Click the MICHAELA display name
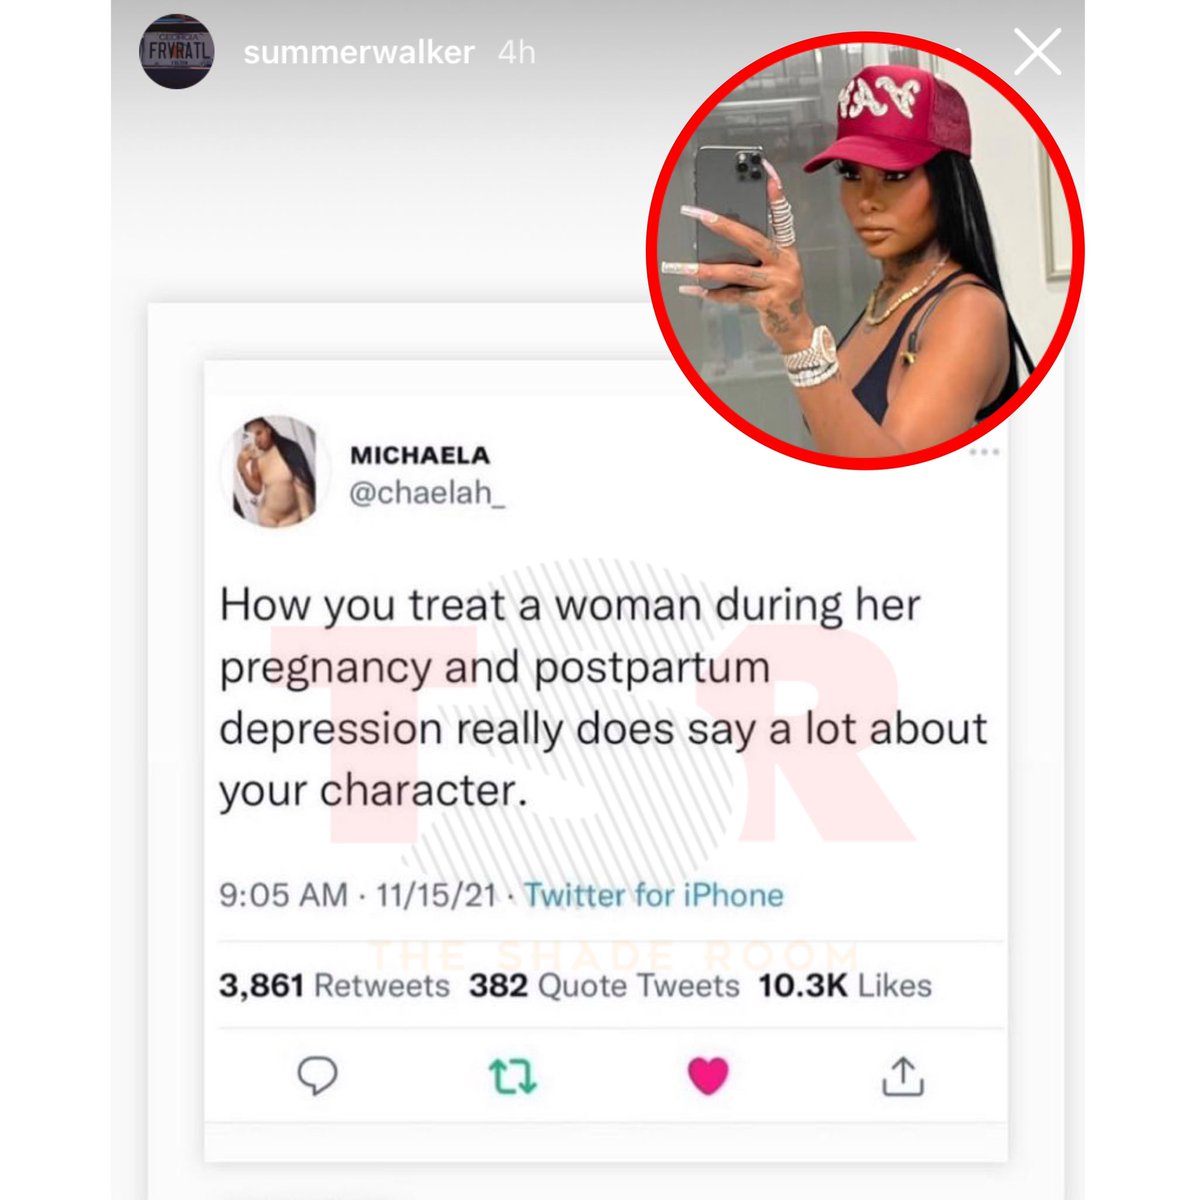Viewport: 1200px width, 1200px height. coord(420,455)
